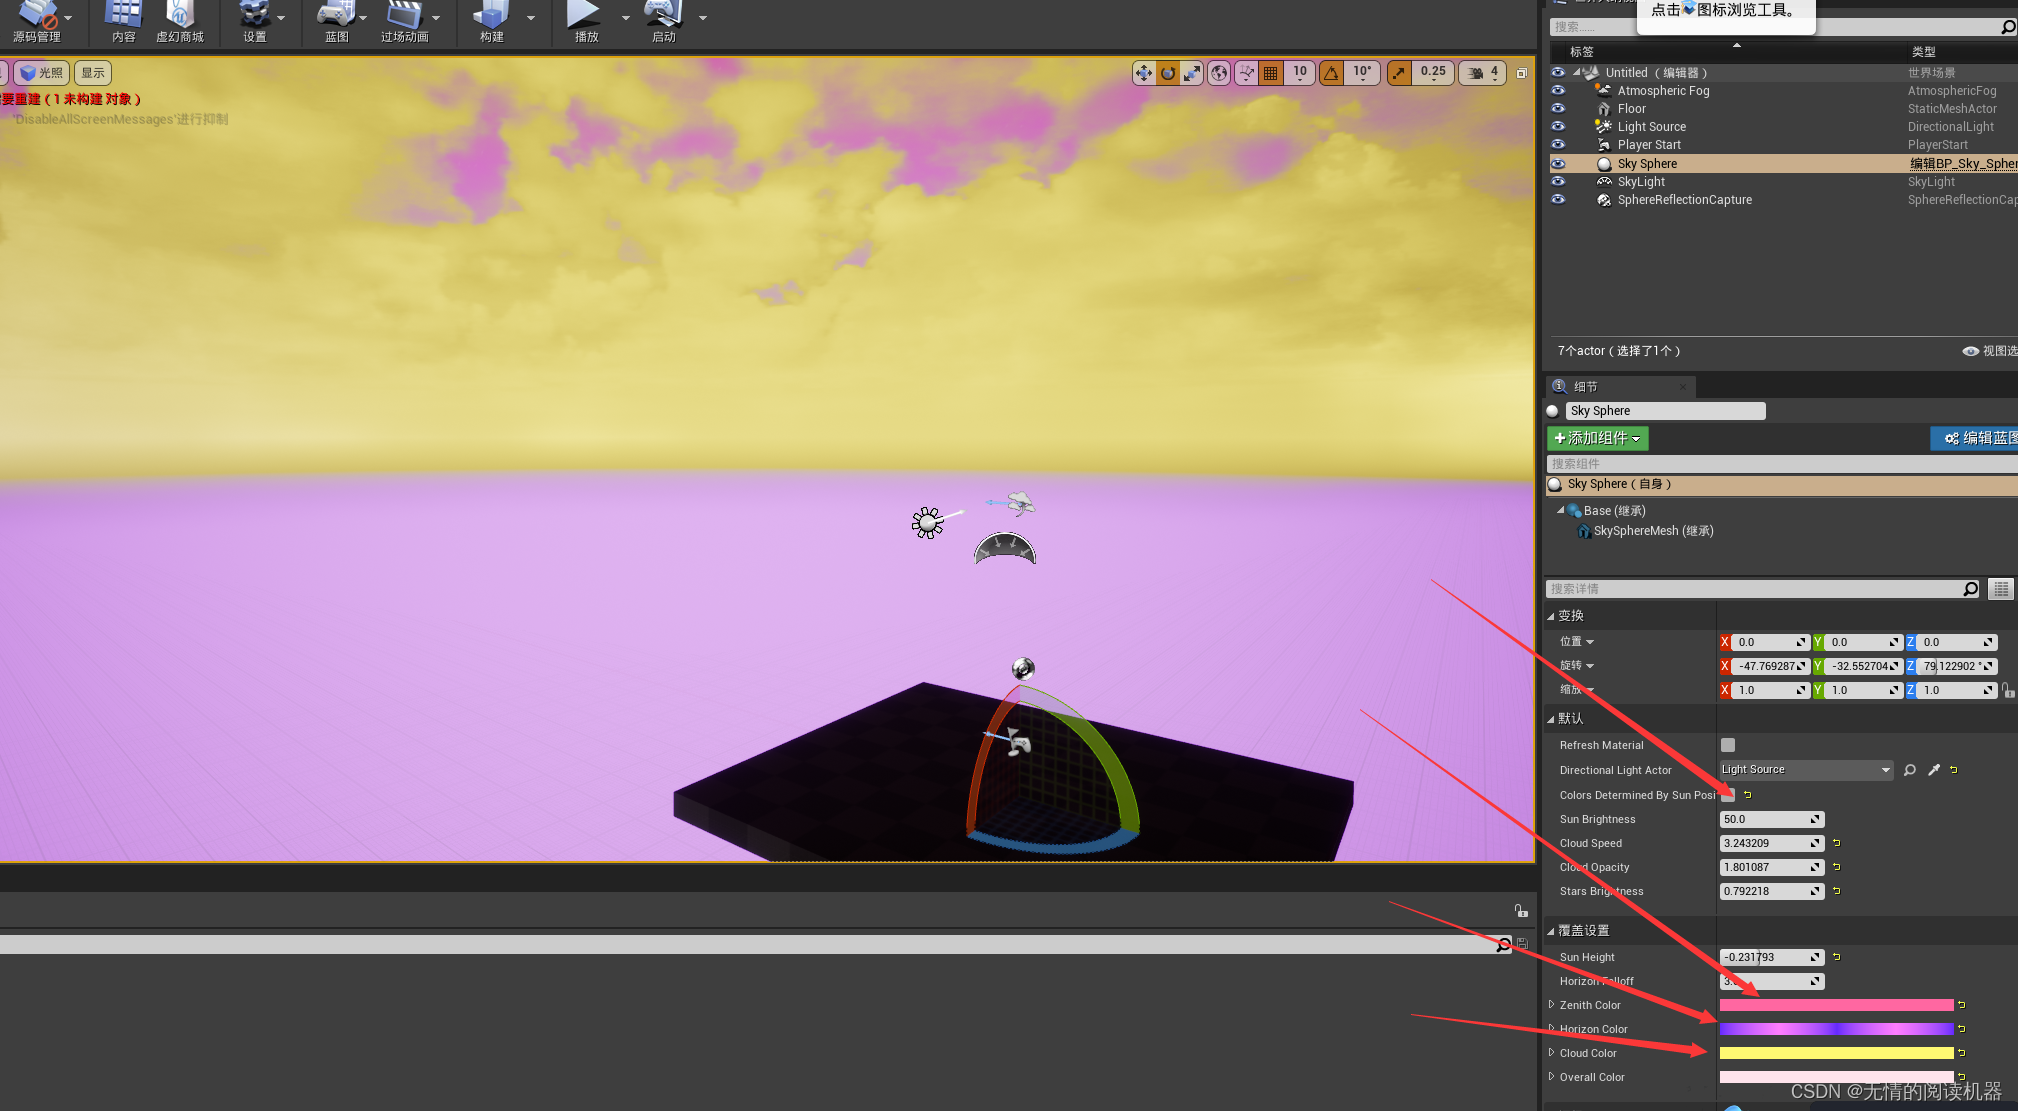This screenshot has height=1111, width=2018.
Task: Click the Play toolbar button
Action: click(x=585, y=21)
